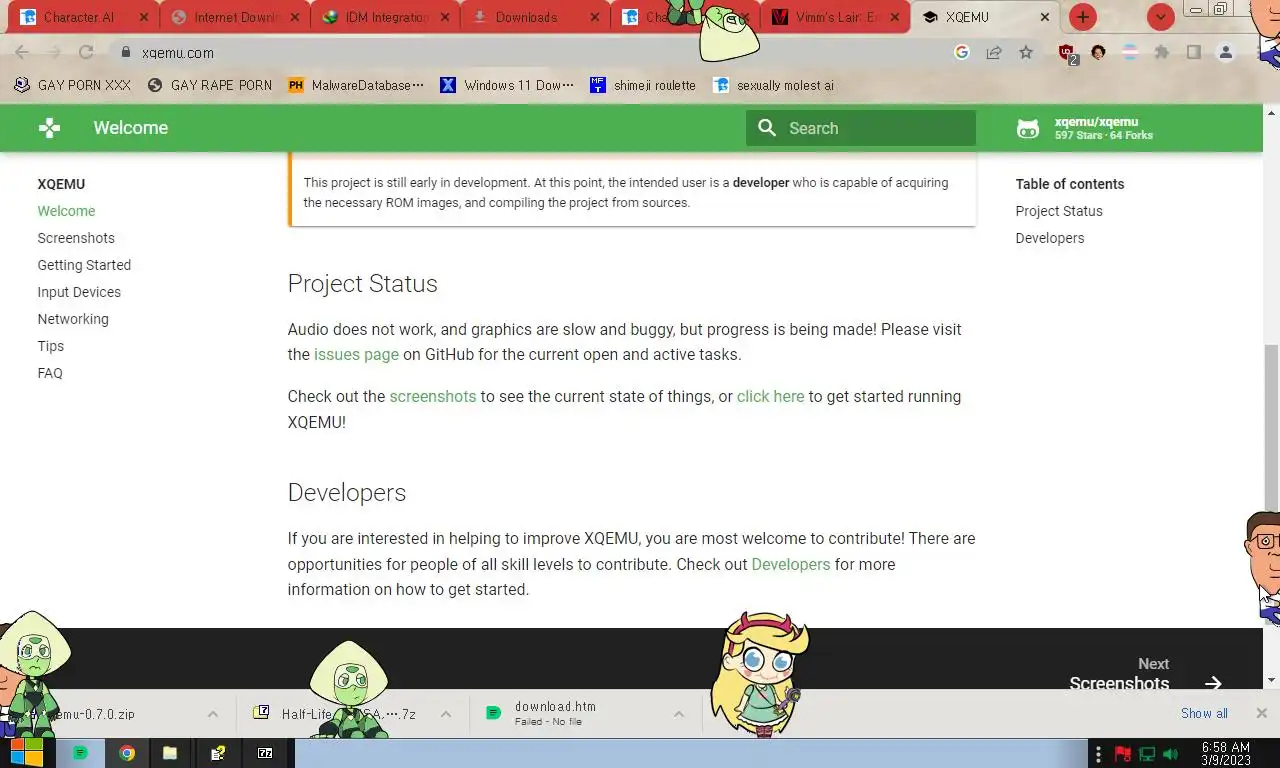Open the Chrome profile avatar

tap(1225, 53)
